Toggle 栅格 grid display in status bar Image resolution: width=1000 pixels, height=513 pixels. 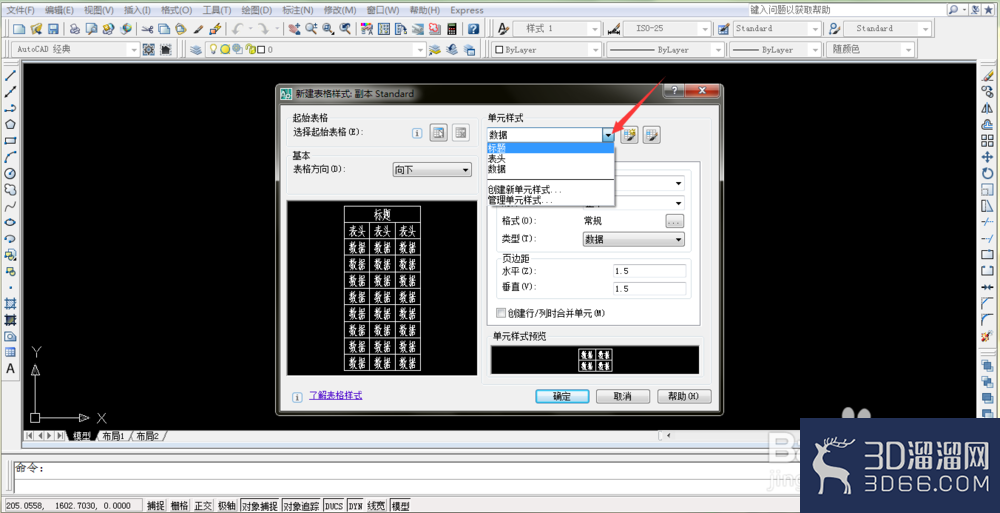tap(179, 506)
